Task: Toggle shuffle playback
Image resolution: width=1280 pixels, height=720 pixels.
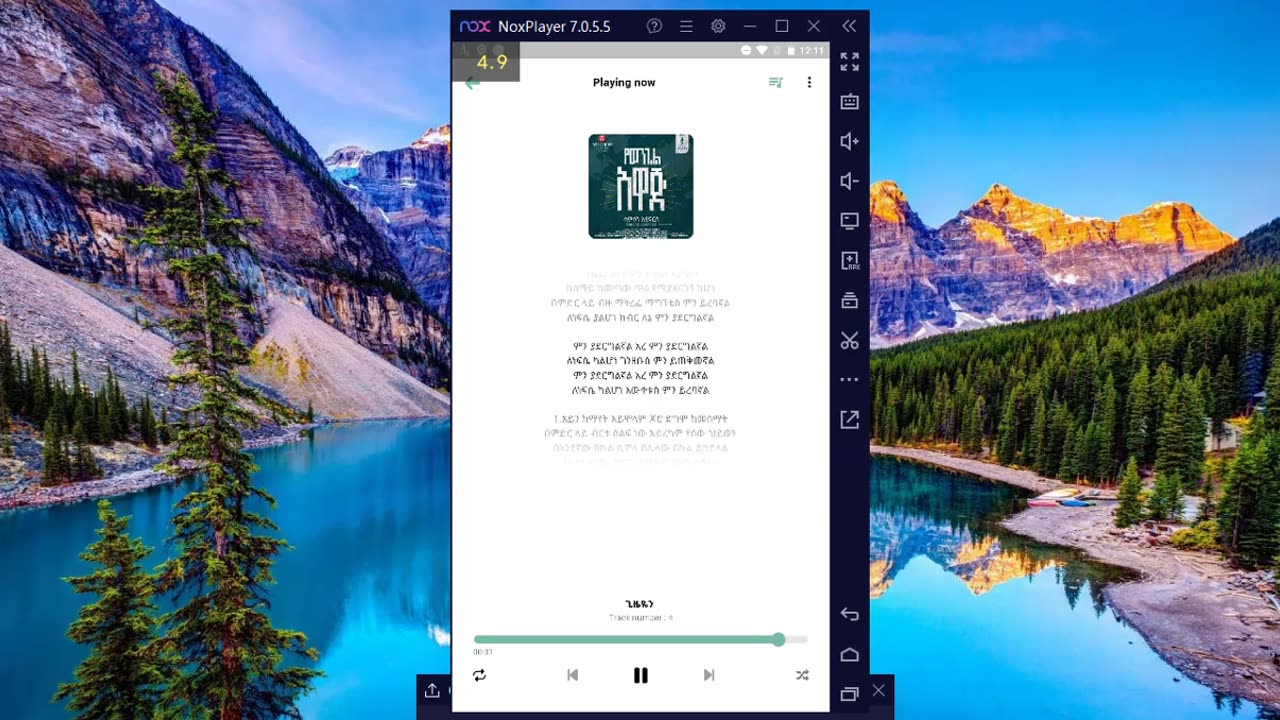Action: [x=802, y=675]
